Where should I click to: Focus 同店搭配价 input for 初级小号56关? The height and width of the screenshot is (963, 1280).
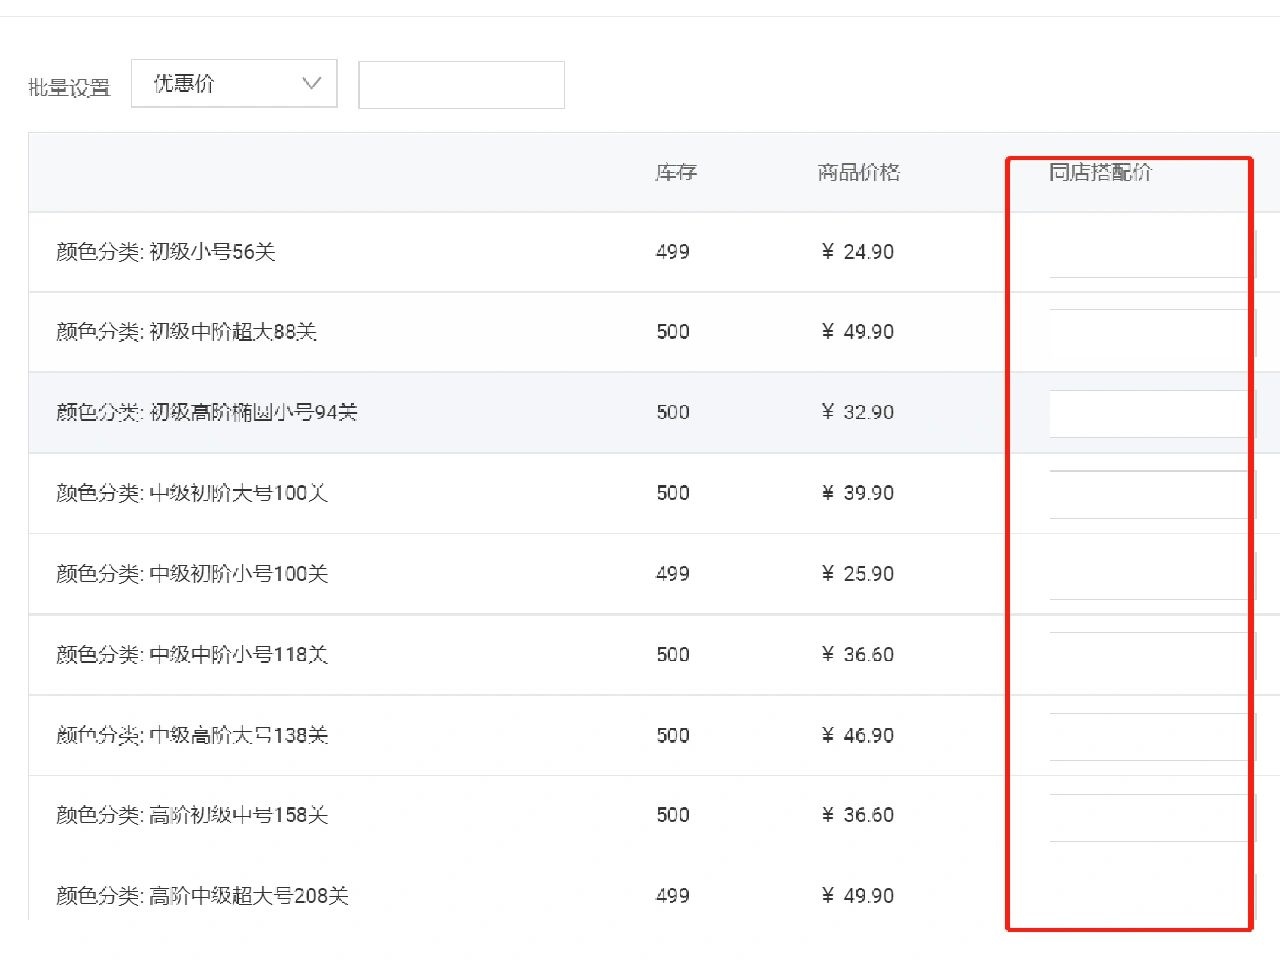coord(1152,253)
